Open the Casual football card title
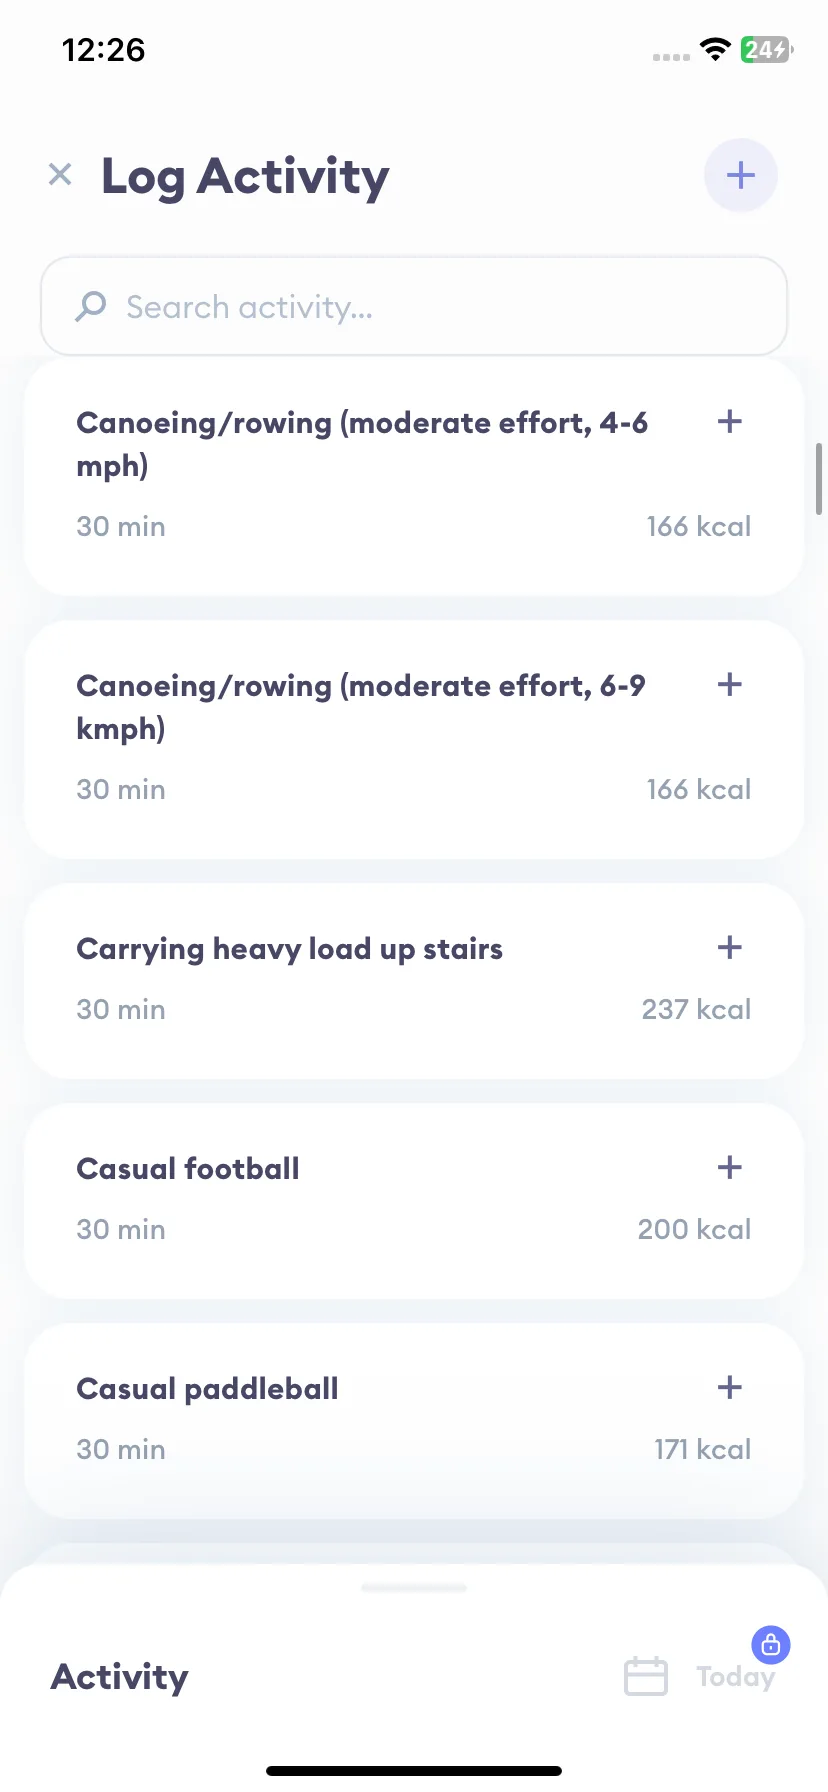The width and height of the screenshot is (828, 1792). [188, 1168]
